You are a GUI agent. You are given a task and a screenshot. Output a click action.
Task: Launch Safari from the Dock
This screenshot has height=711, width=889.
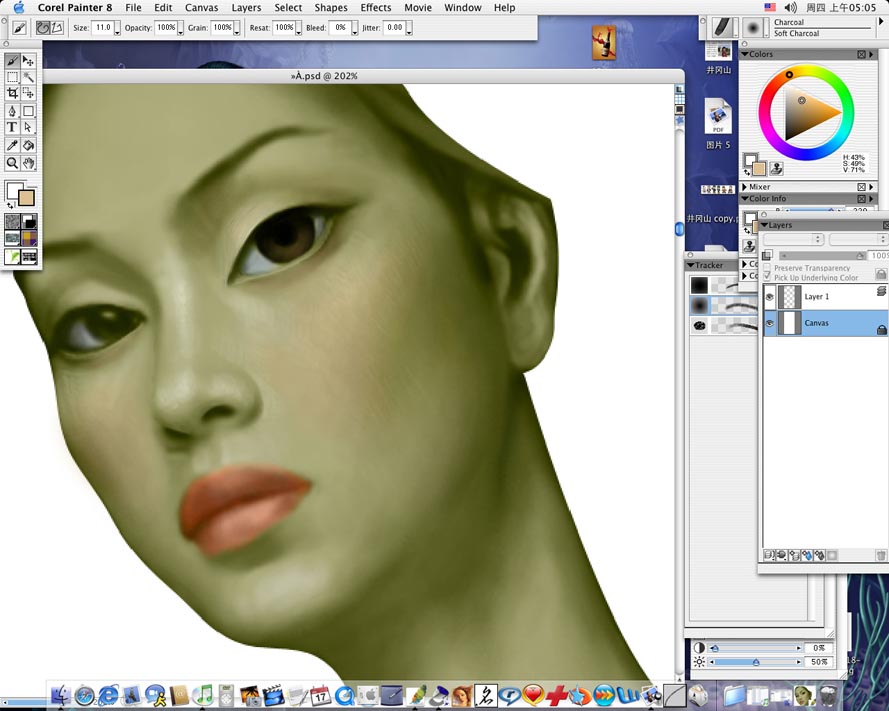(x=84, y=695)
